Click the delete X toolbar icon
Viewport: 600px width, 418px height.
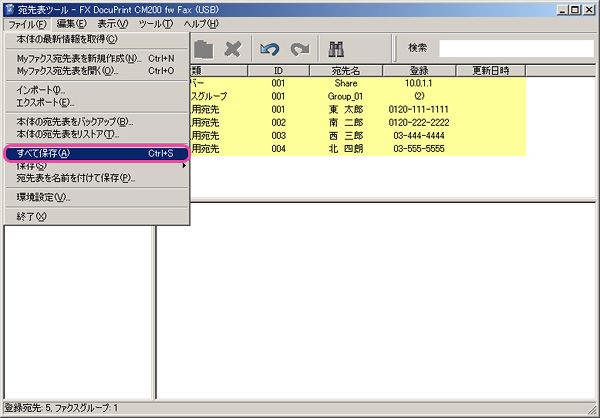pyautogui.click(x=232, y=48)
